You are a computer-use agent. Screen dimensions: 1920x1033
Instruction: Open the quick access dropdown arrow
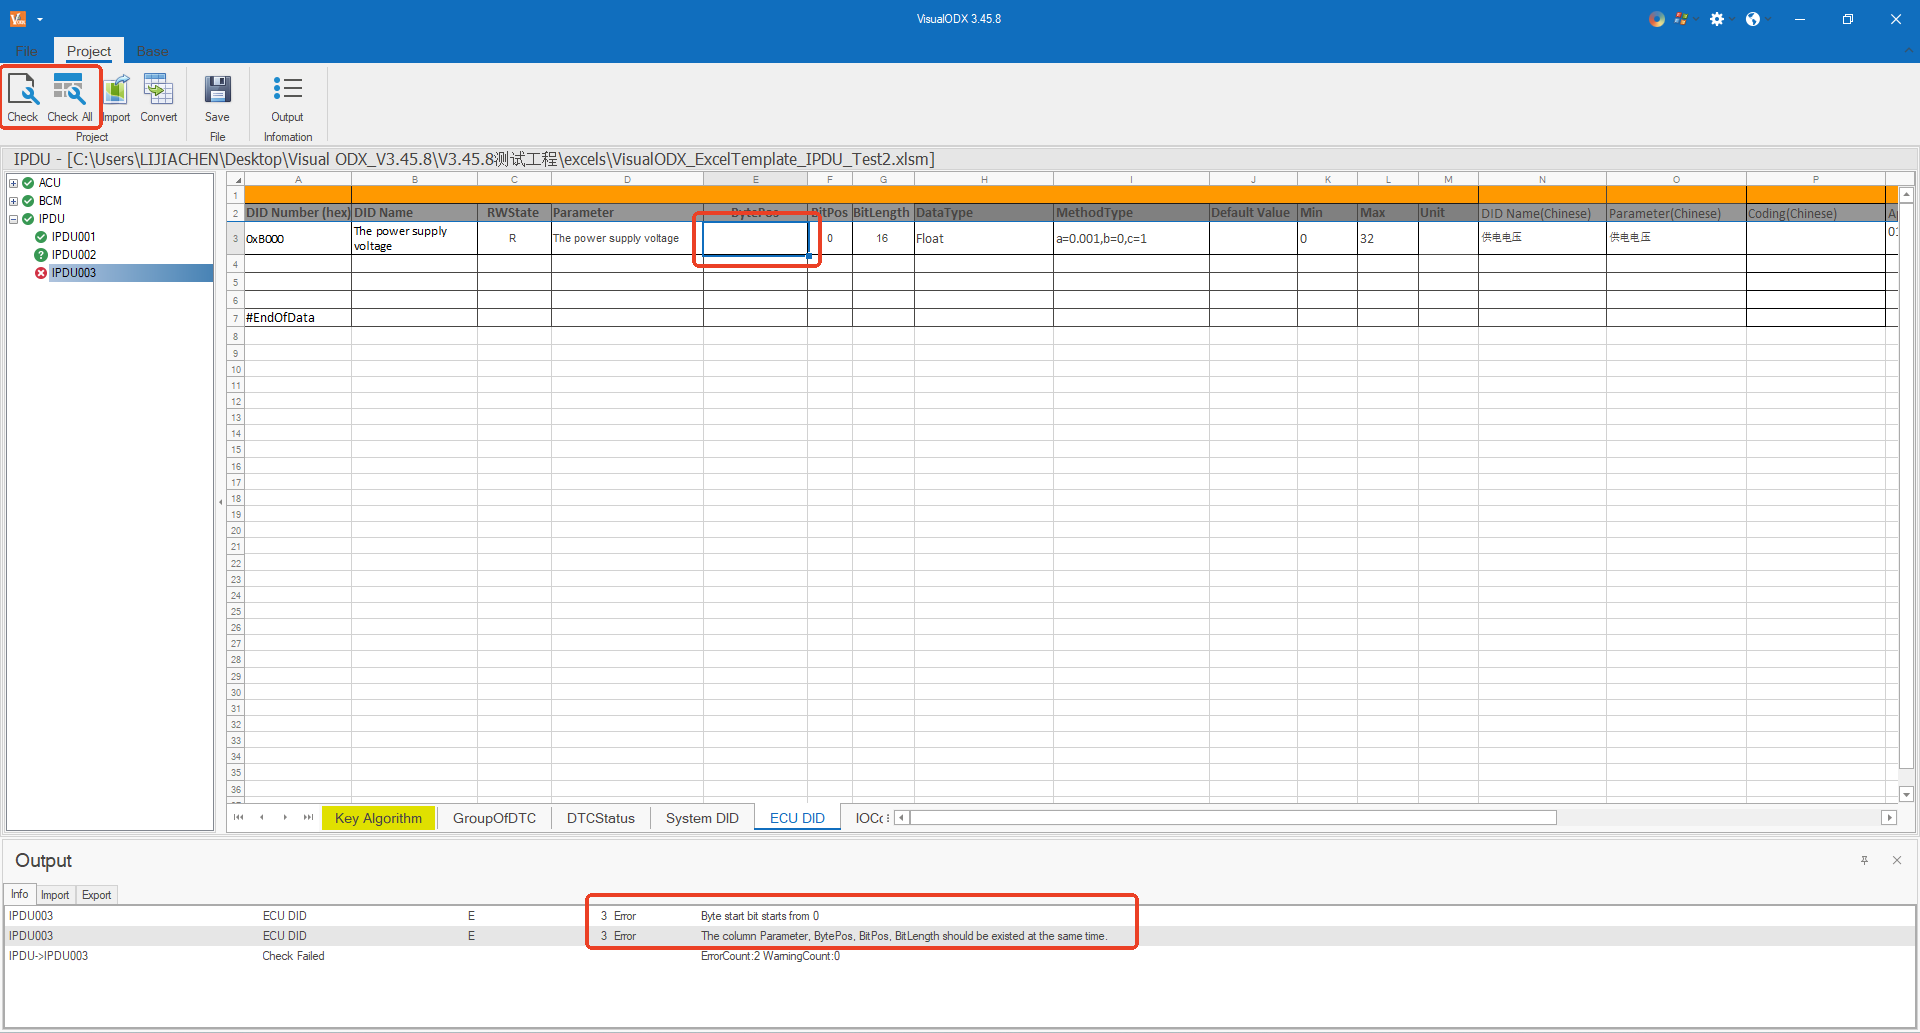click(40, 19)
